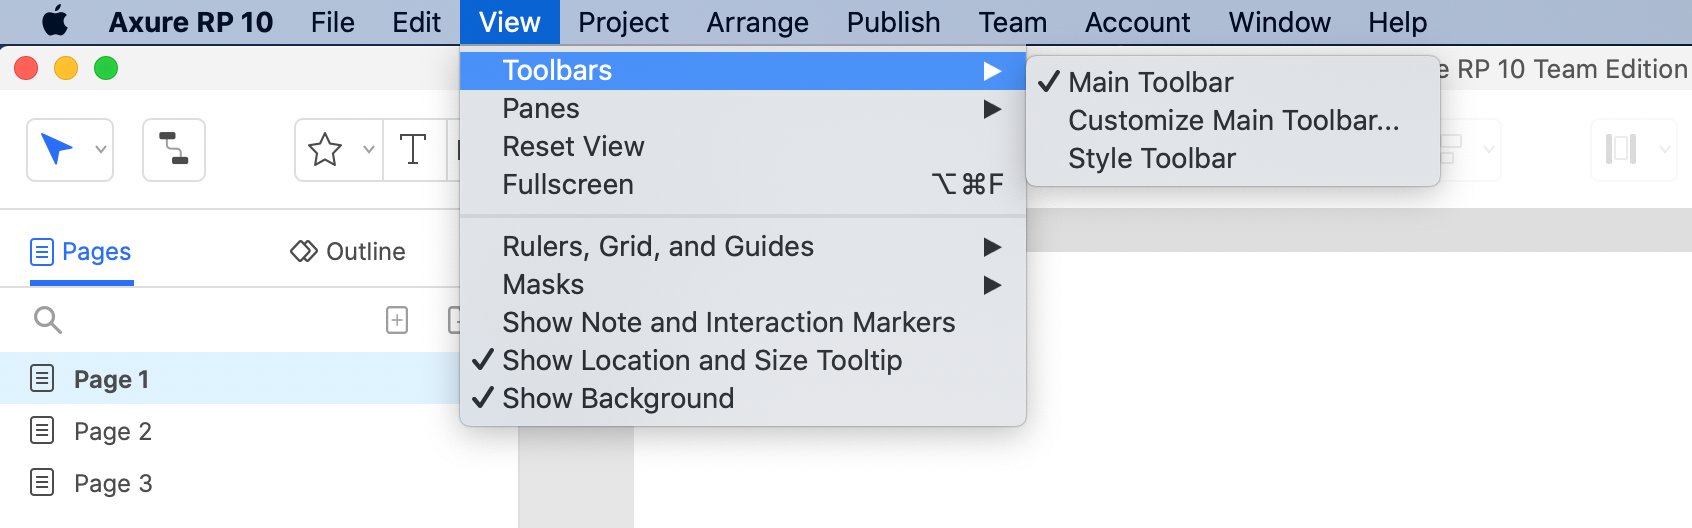Uncheck Show Background option
This screenshot has height=528, width=1692.
click(617, 398)
